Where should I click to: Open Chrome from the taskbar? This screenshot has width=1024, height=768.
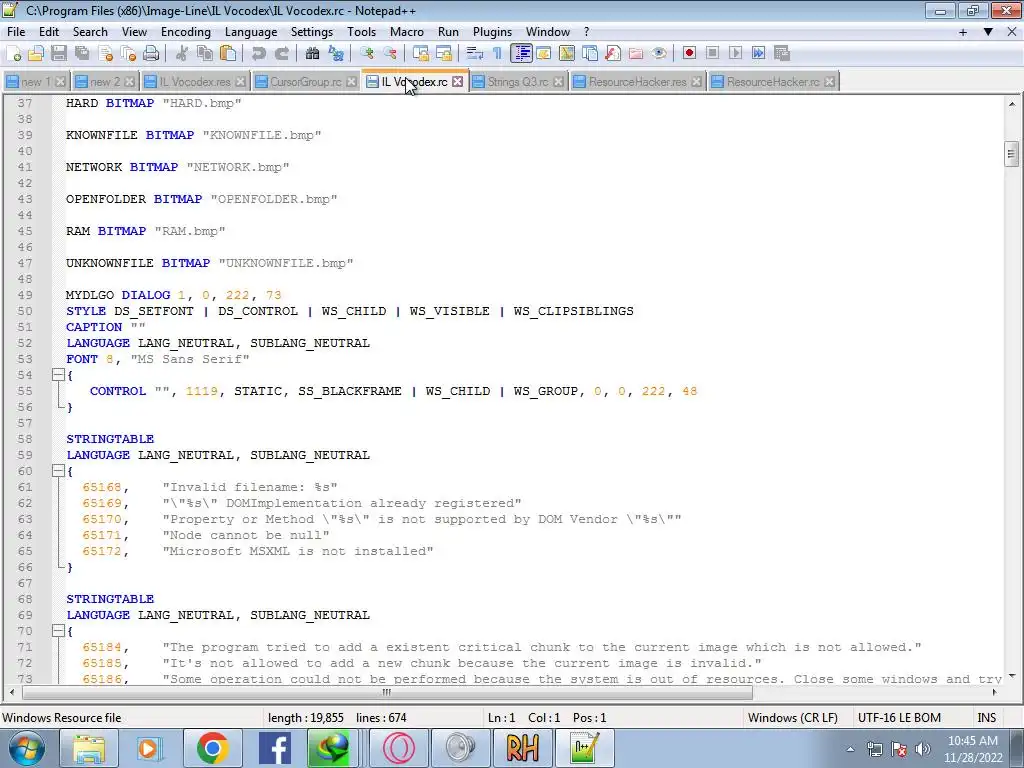(x=212, y=748)
